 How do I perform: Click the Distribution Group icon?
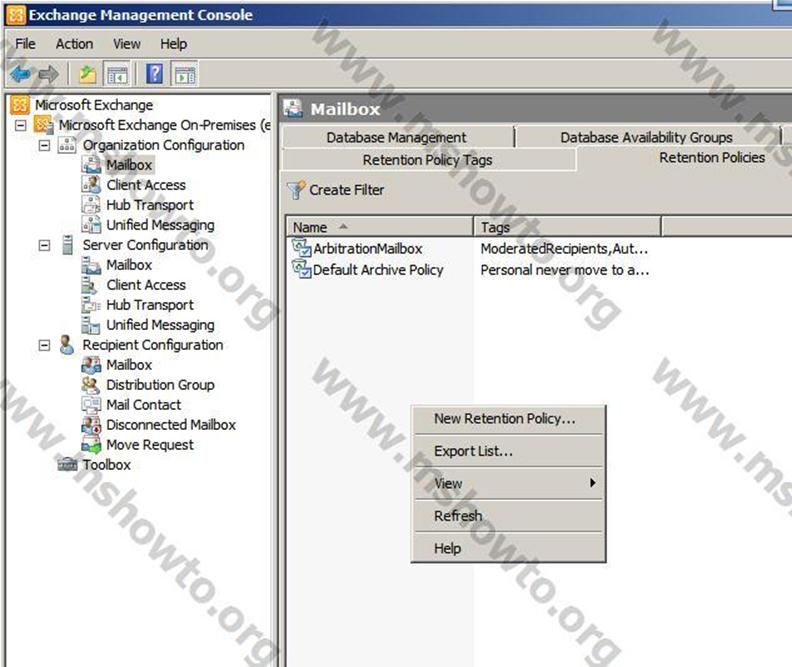[x=91, y=385]
